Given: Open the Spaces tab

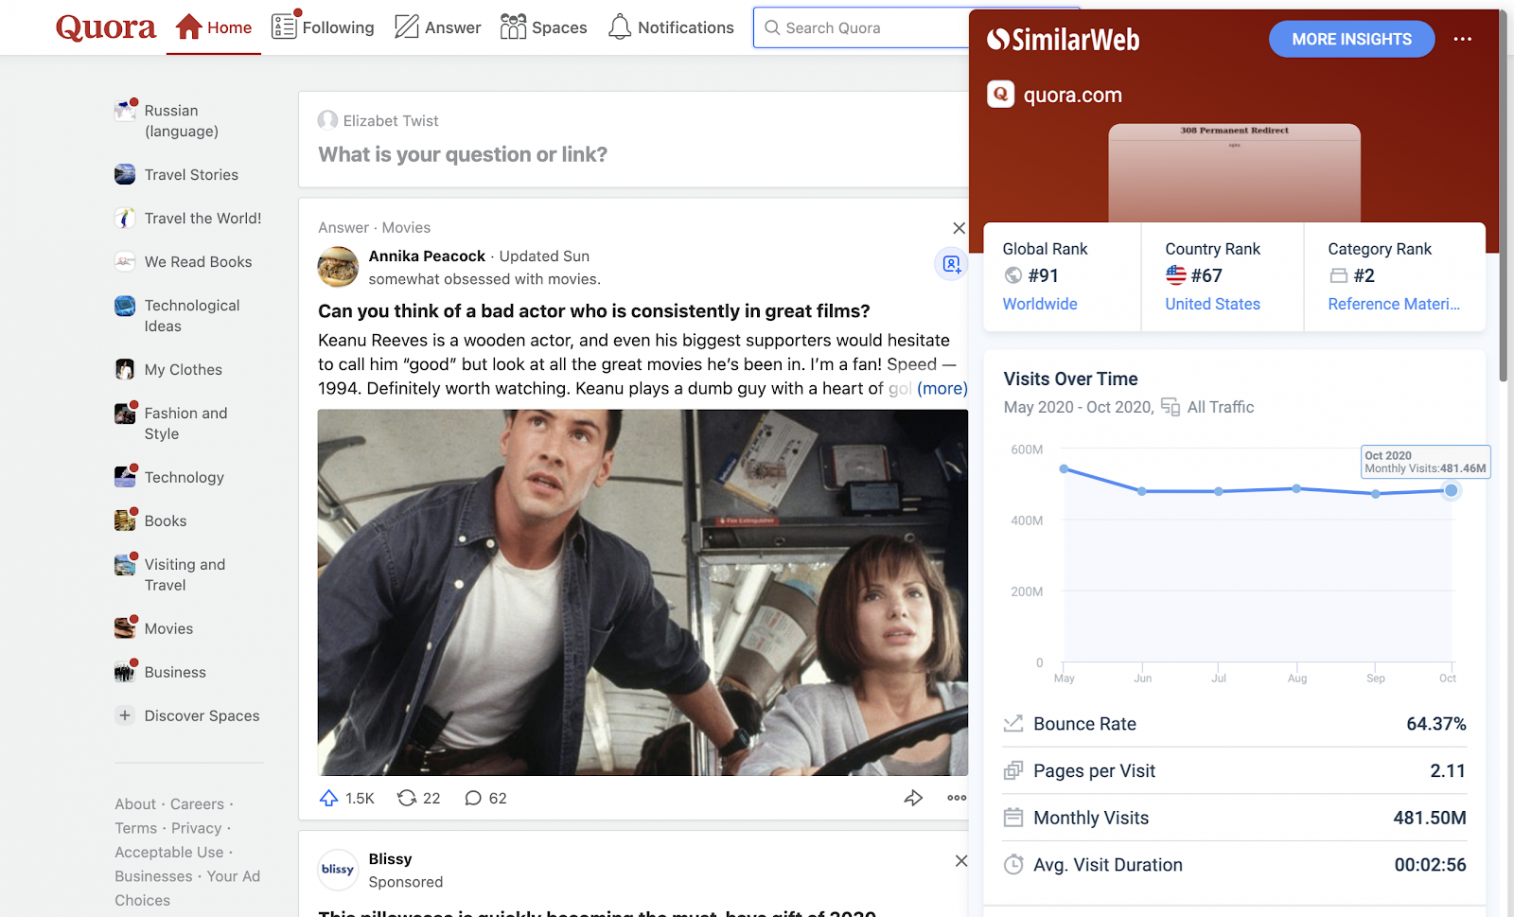Looking at the screenshot, I should tap(543, 27).
